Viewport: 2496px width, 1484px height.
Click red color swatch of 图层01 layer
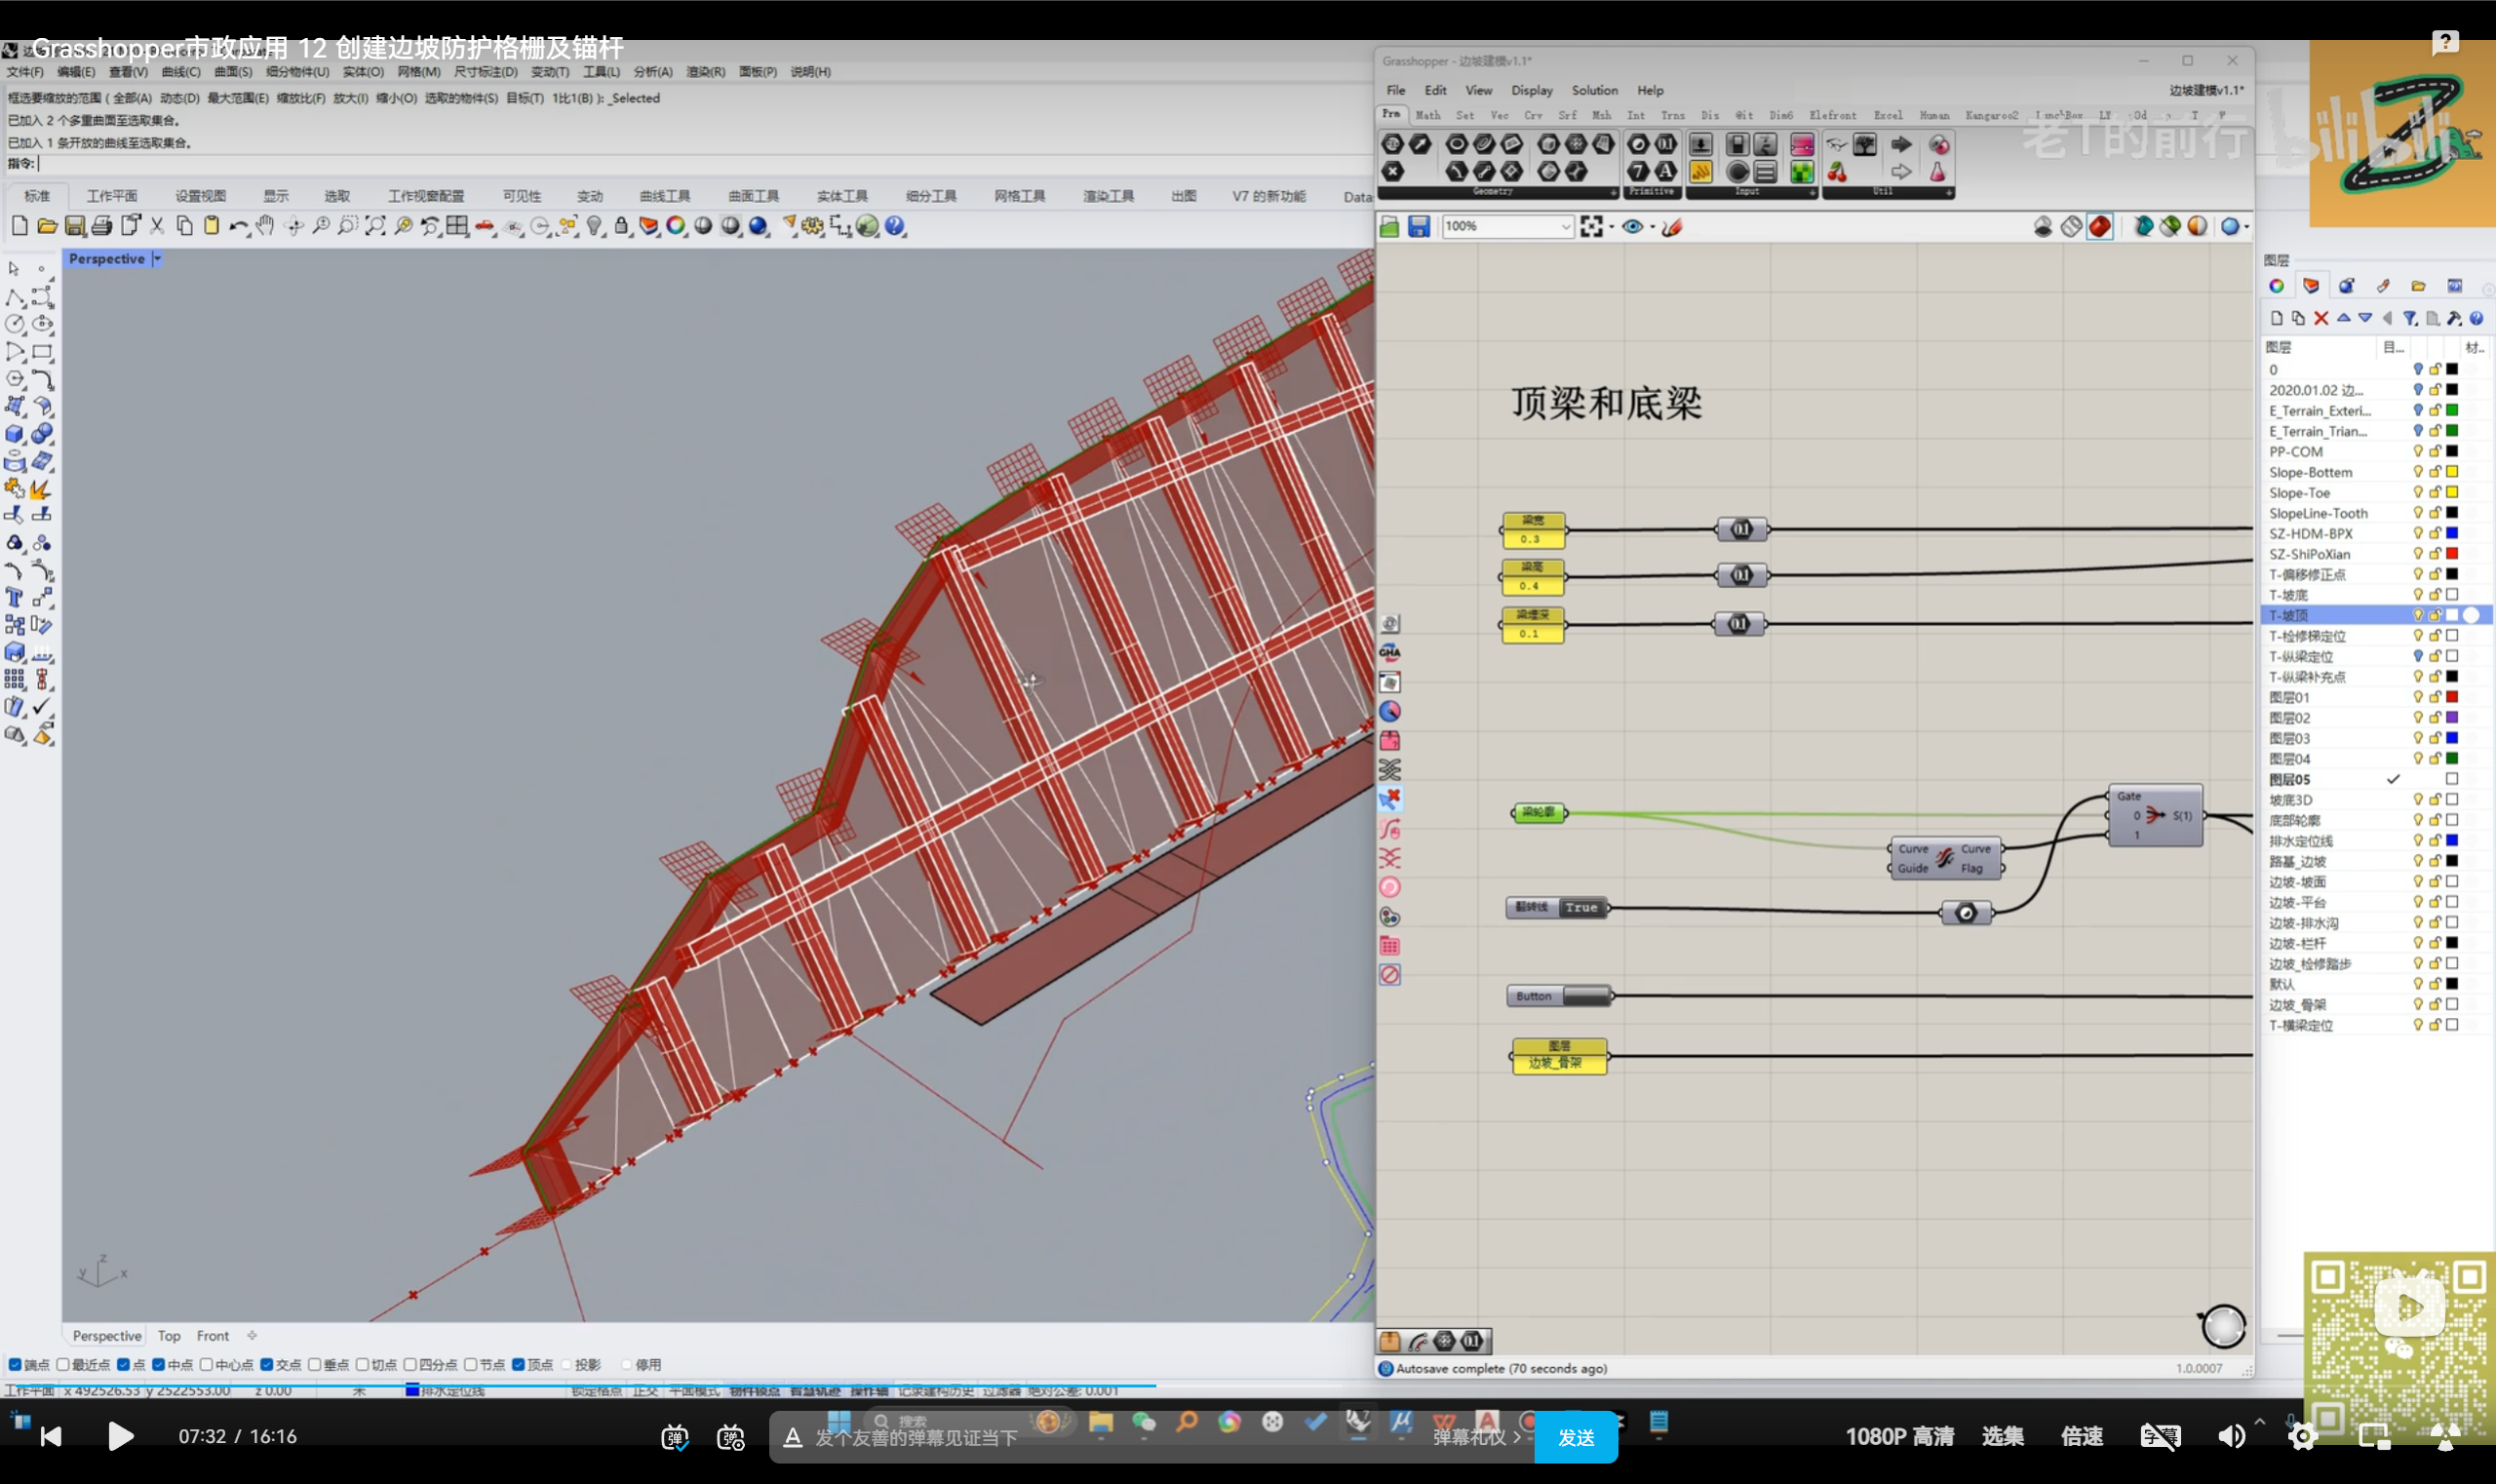click(2452, 697)
